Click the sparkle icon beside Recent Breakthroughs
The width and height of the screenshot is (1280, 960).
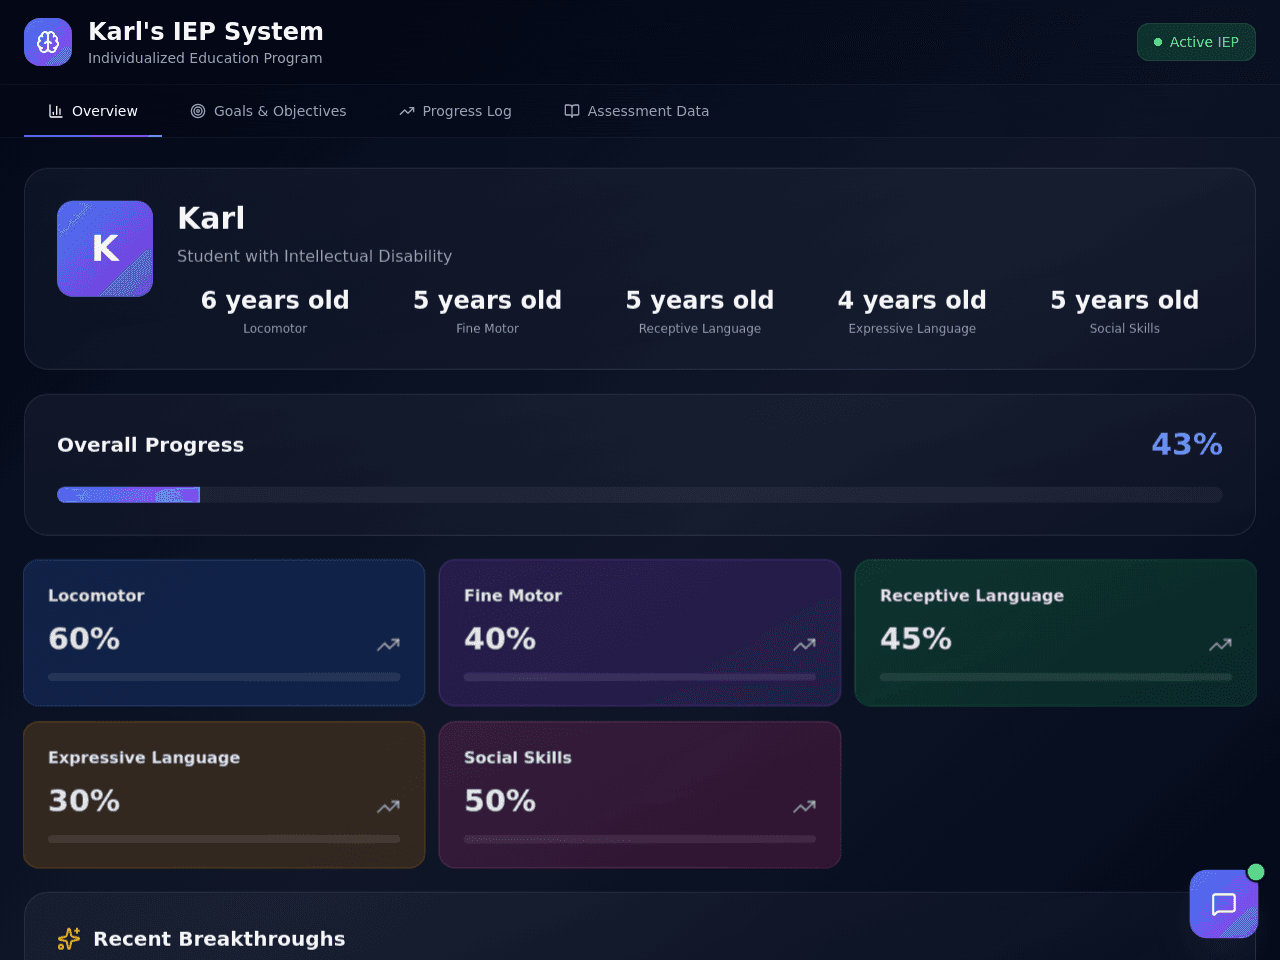[x=69, y=939]
